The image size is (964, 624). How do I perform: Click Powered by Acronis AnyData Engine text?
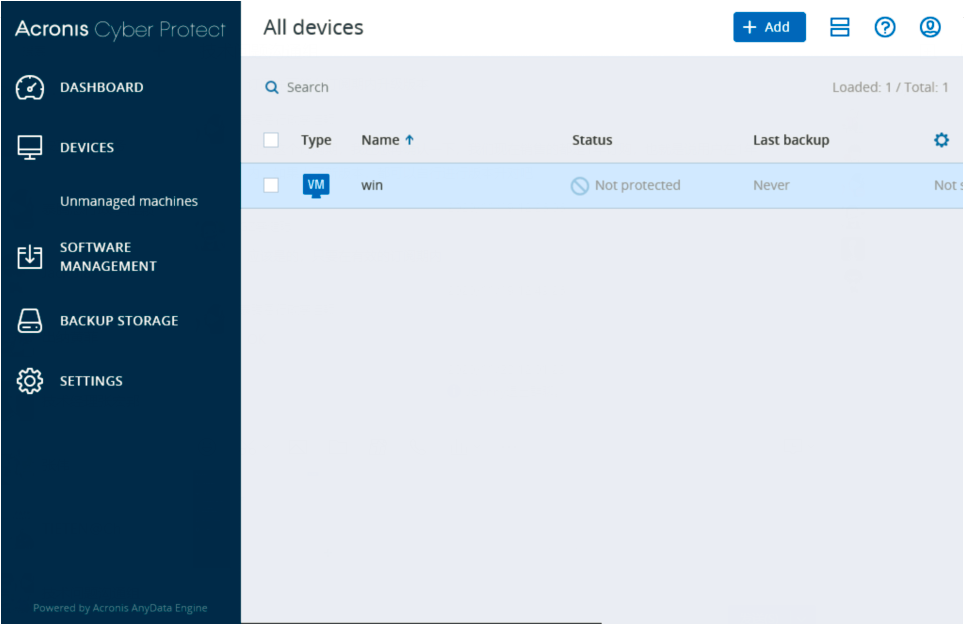click(x=120, y=608)
